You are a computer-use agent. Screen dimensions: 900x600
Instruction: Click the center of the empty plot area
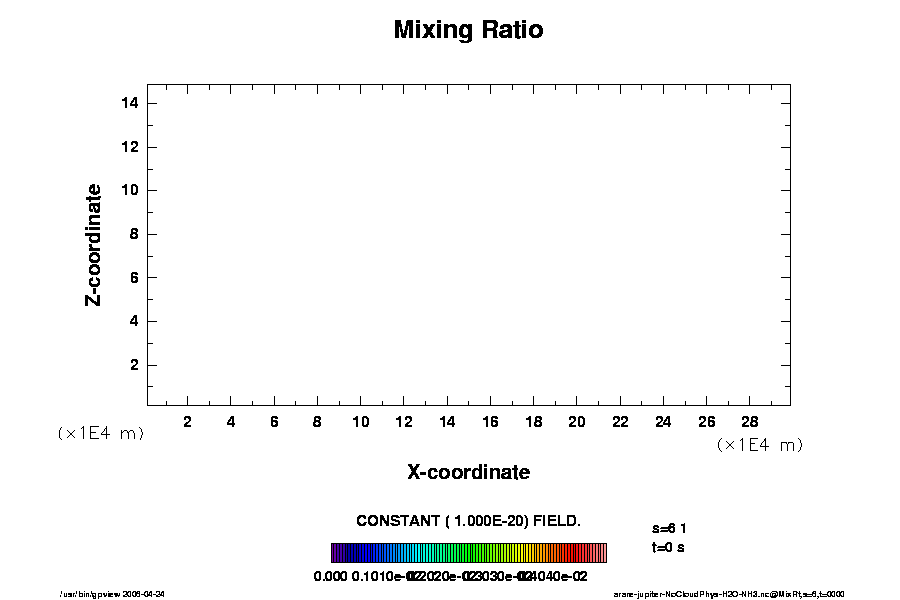pyautogui.click(x=468, y=245)
